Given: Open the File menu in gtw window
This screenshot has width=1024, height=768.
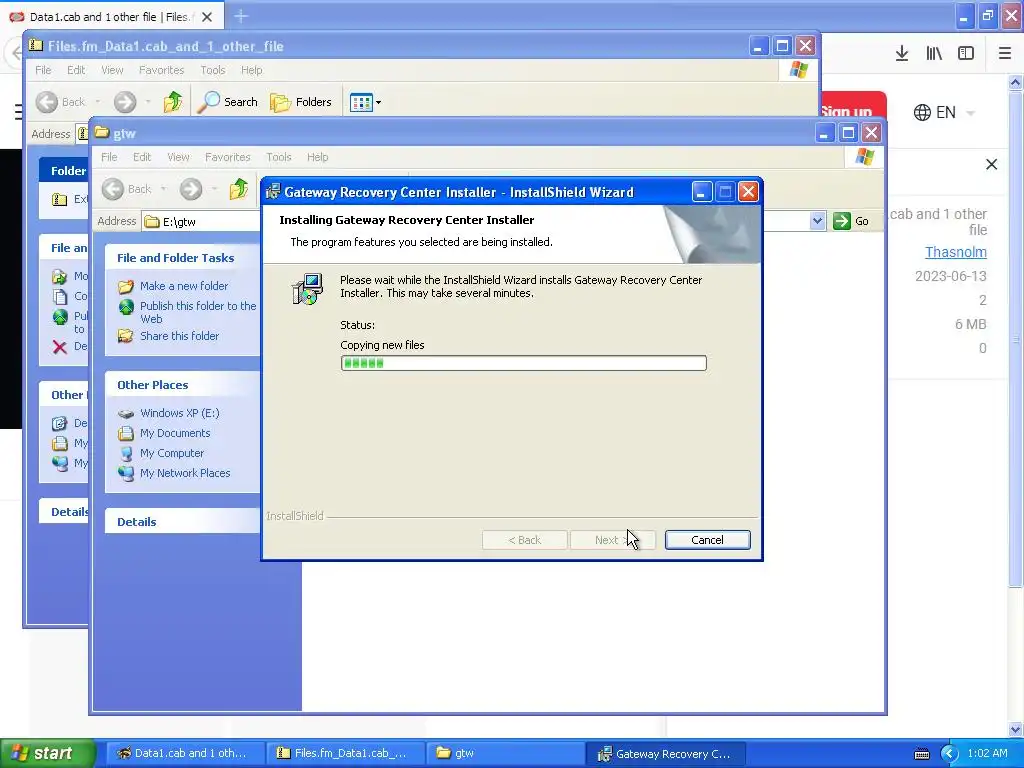Looking at the screenshot, I should (109, 157).
